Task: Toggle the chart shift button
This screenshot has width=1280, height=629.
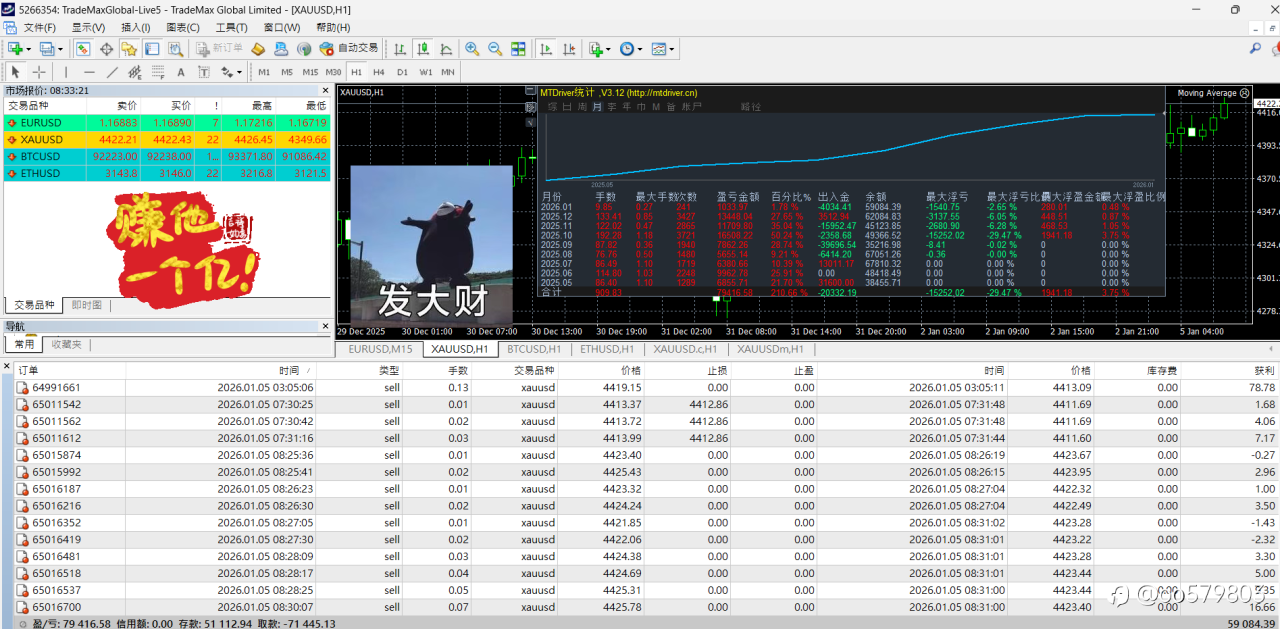Action: [x=569, y=48]
